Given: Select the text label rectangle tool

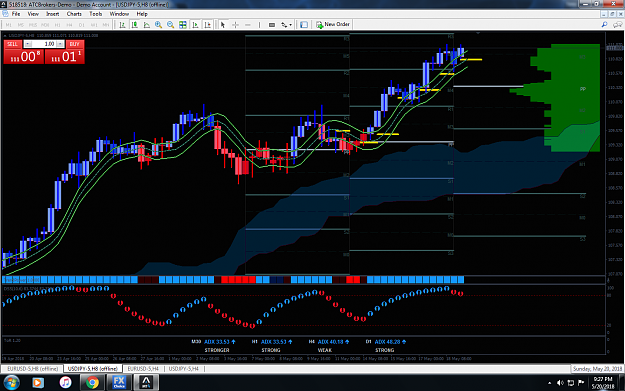Looking at the screenshot, I should pyautogui.click(x=272, y=25).
